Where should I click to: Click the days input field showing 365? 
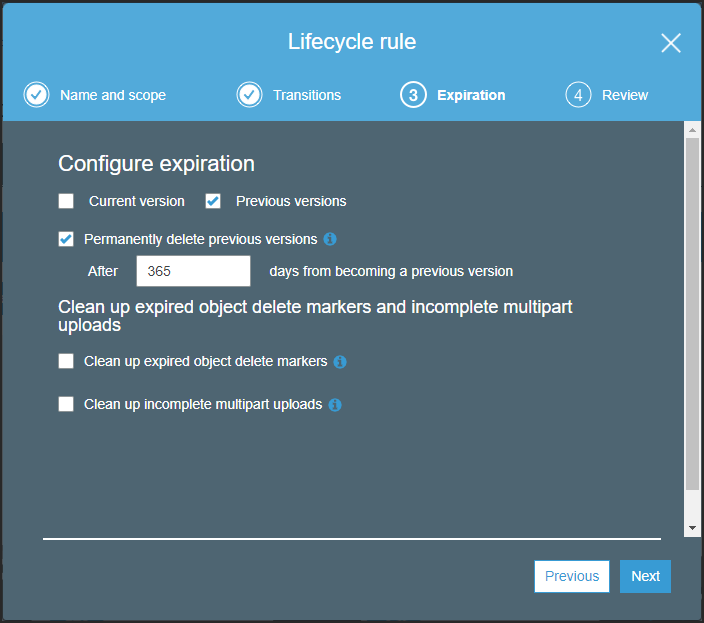(194, 271)
